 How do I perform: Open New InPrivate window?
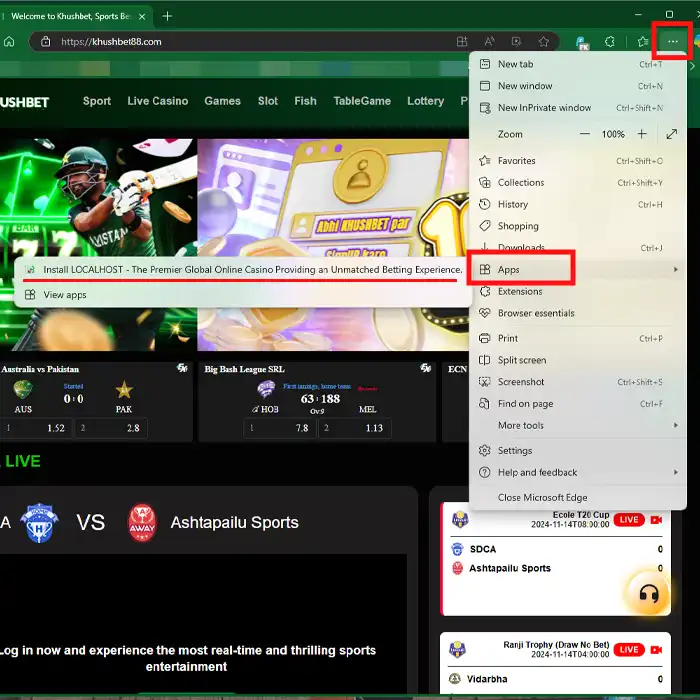[x=577, y=108]
